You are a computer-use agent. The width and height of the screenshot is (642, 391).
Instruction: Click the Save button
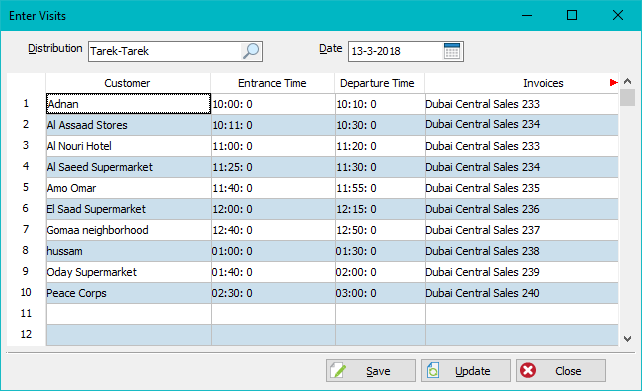pos(371,371)
